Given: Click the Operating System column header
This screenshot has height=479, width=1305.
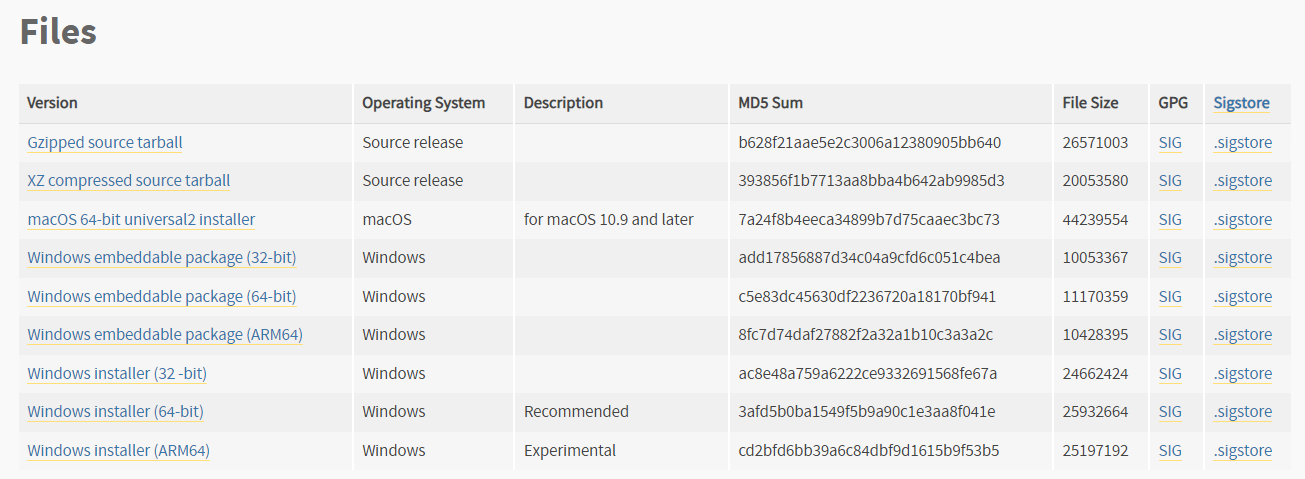Looking at the screenshot, I should [423, 103].
